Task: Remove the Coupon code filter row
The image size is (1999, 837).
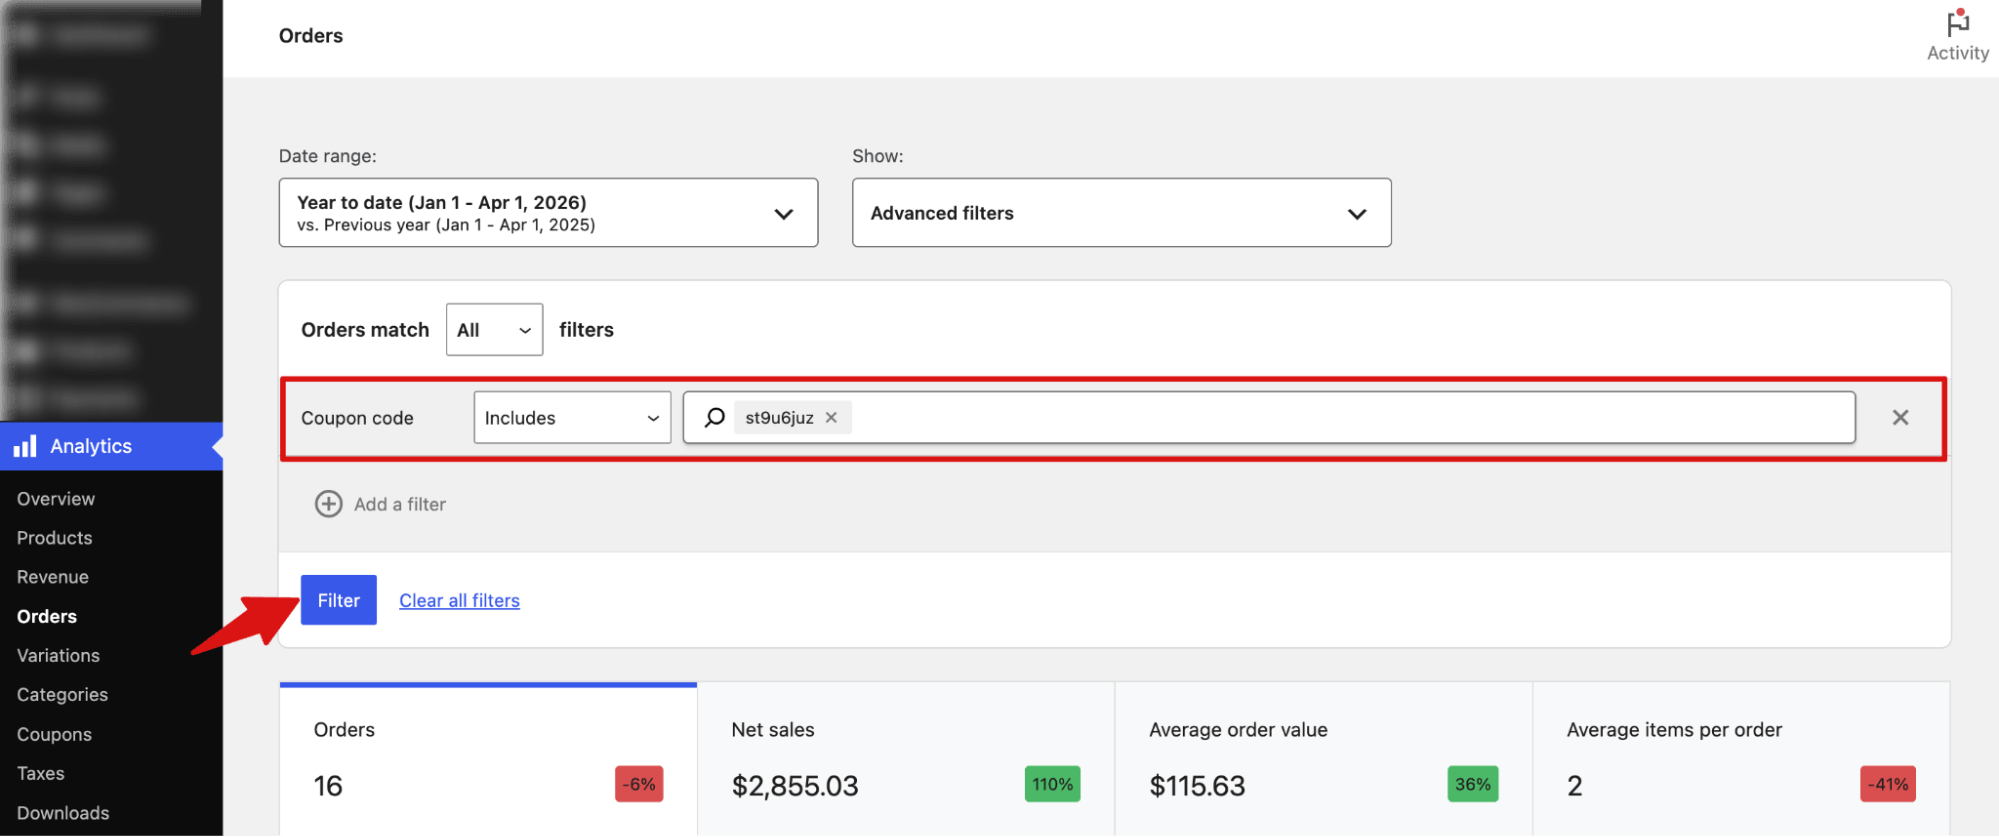Action: [x=1900, y=417]
